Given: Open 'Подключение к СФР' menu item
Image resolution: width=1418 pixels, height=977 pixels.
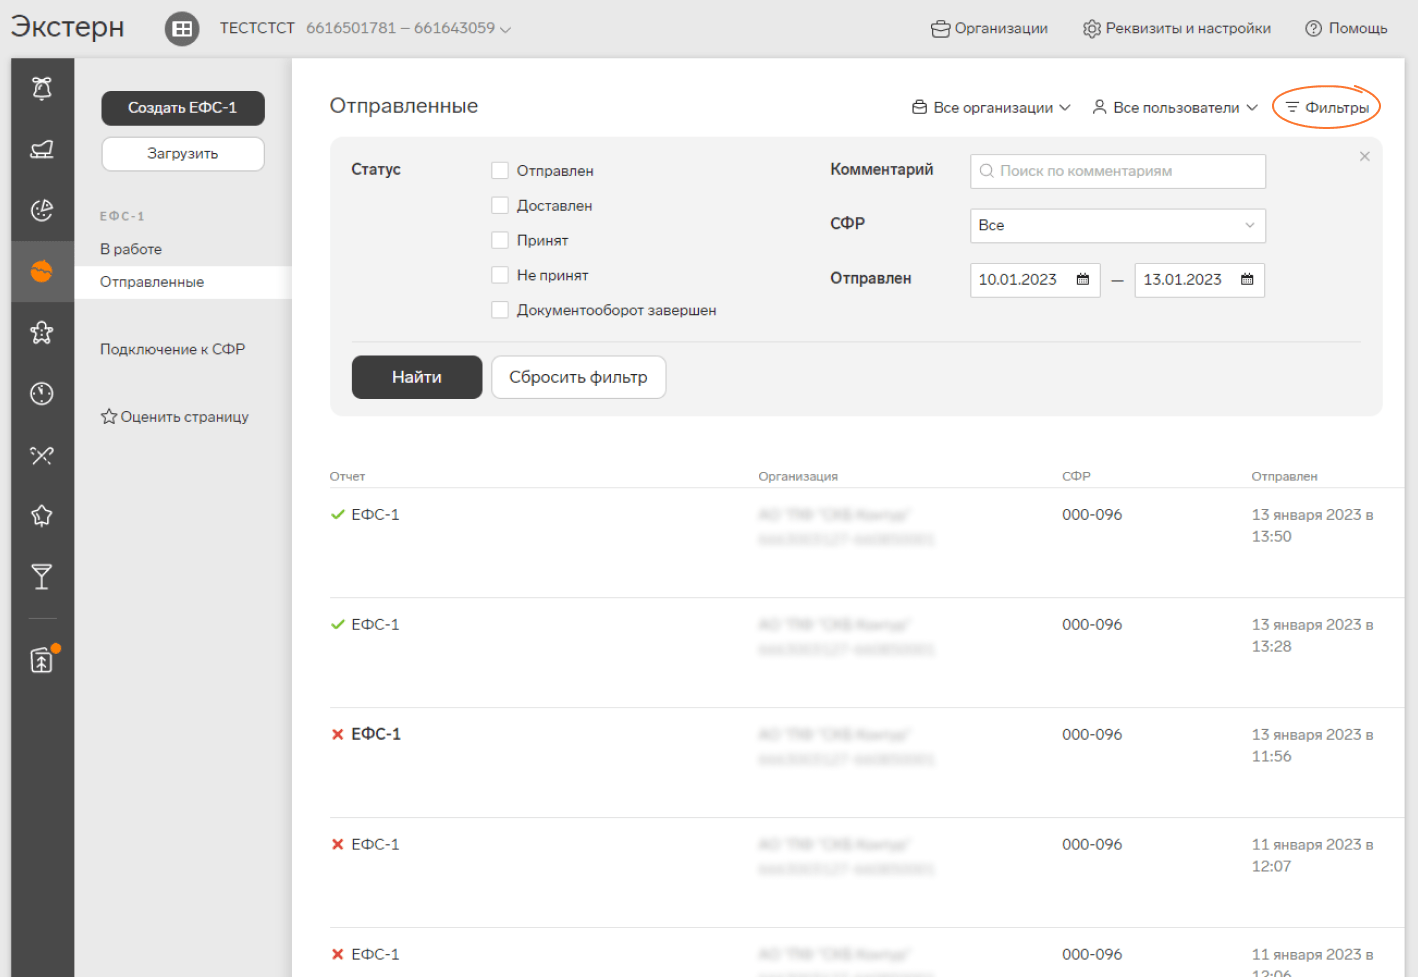Looking at the screenshot, I should coord(172,349).
